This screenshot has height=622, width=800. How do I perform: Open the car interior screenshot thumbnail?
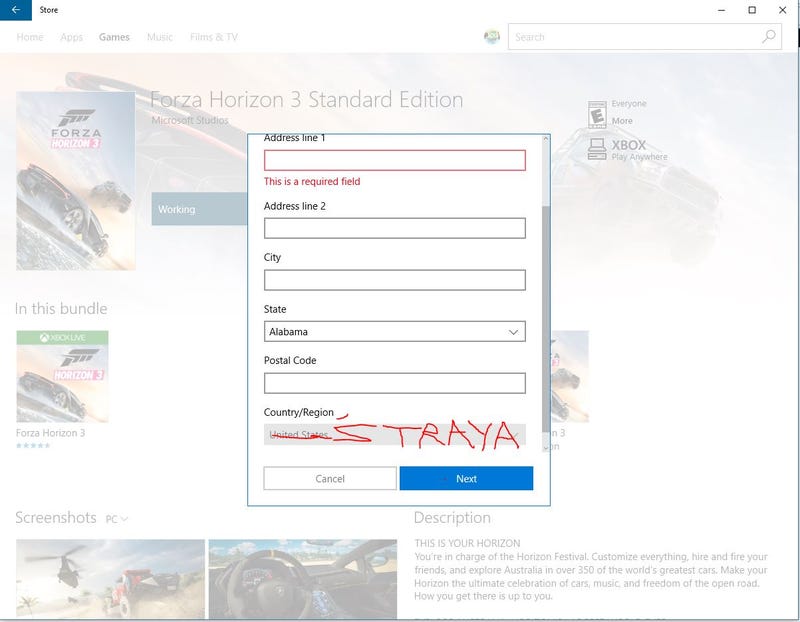tap(303, 579)
